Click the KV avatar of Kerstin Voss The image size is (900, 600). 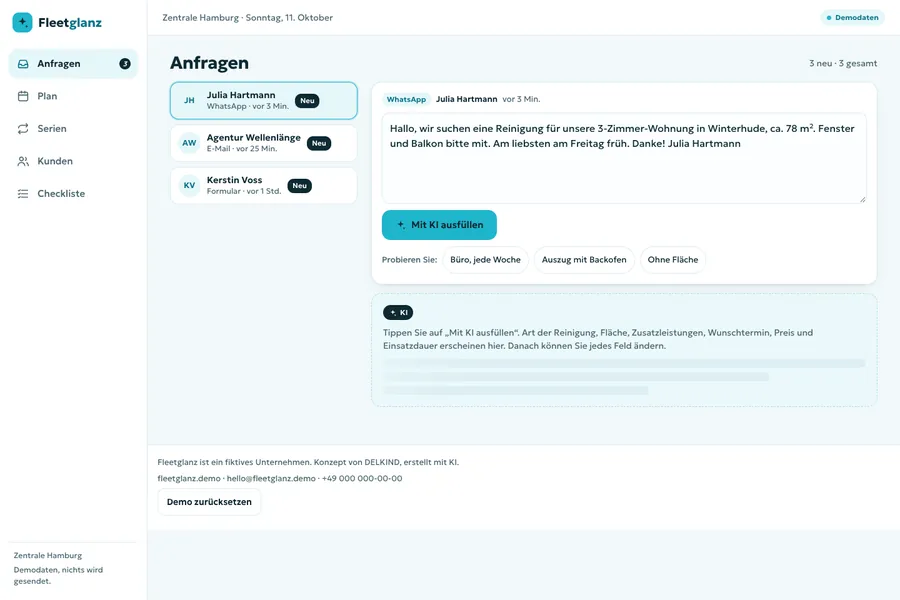[189, 185]
